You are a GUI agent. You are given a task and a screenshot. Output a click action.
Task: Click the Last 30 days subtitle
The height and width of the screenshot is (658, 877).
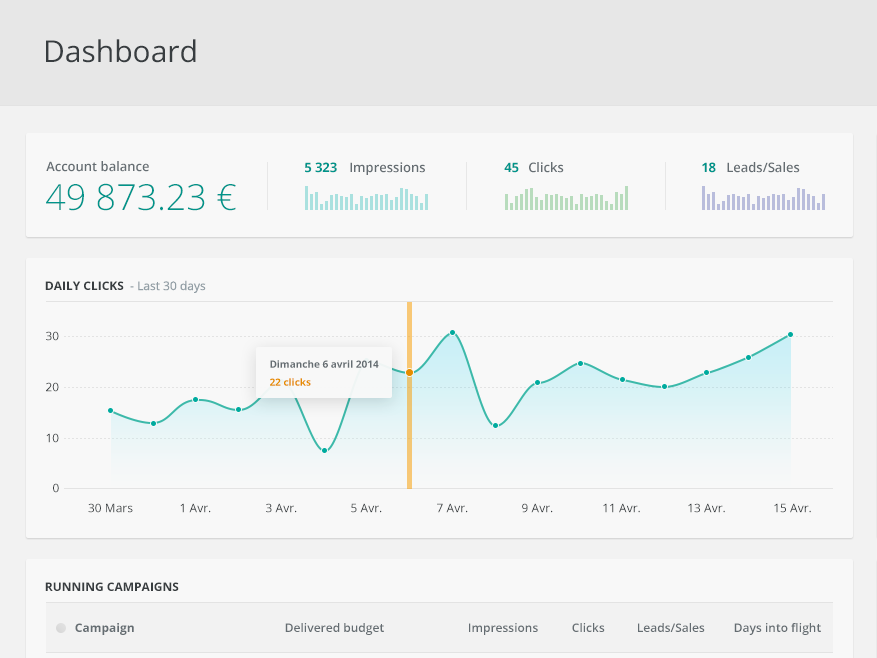pos(171,286)
